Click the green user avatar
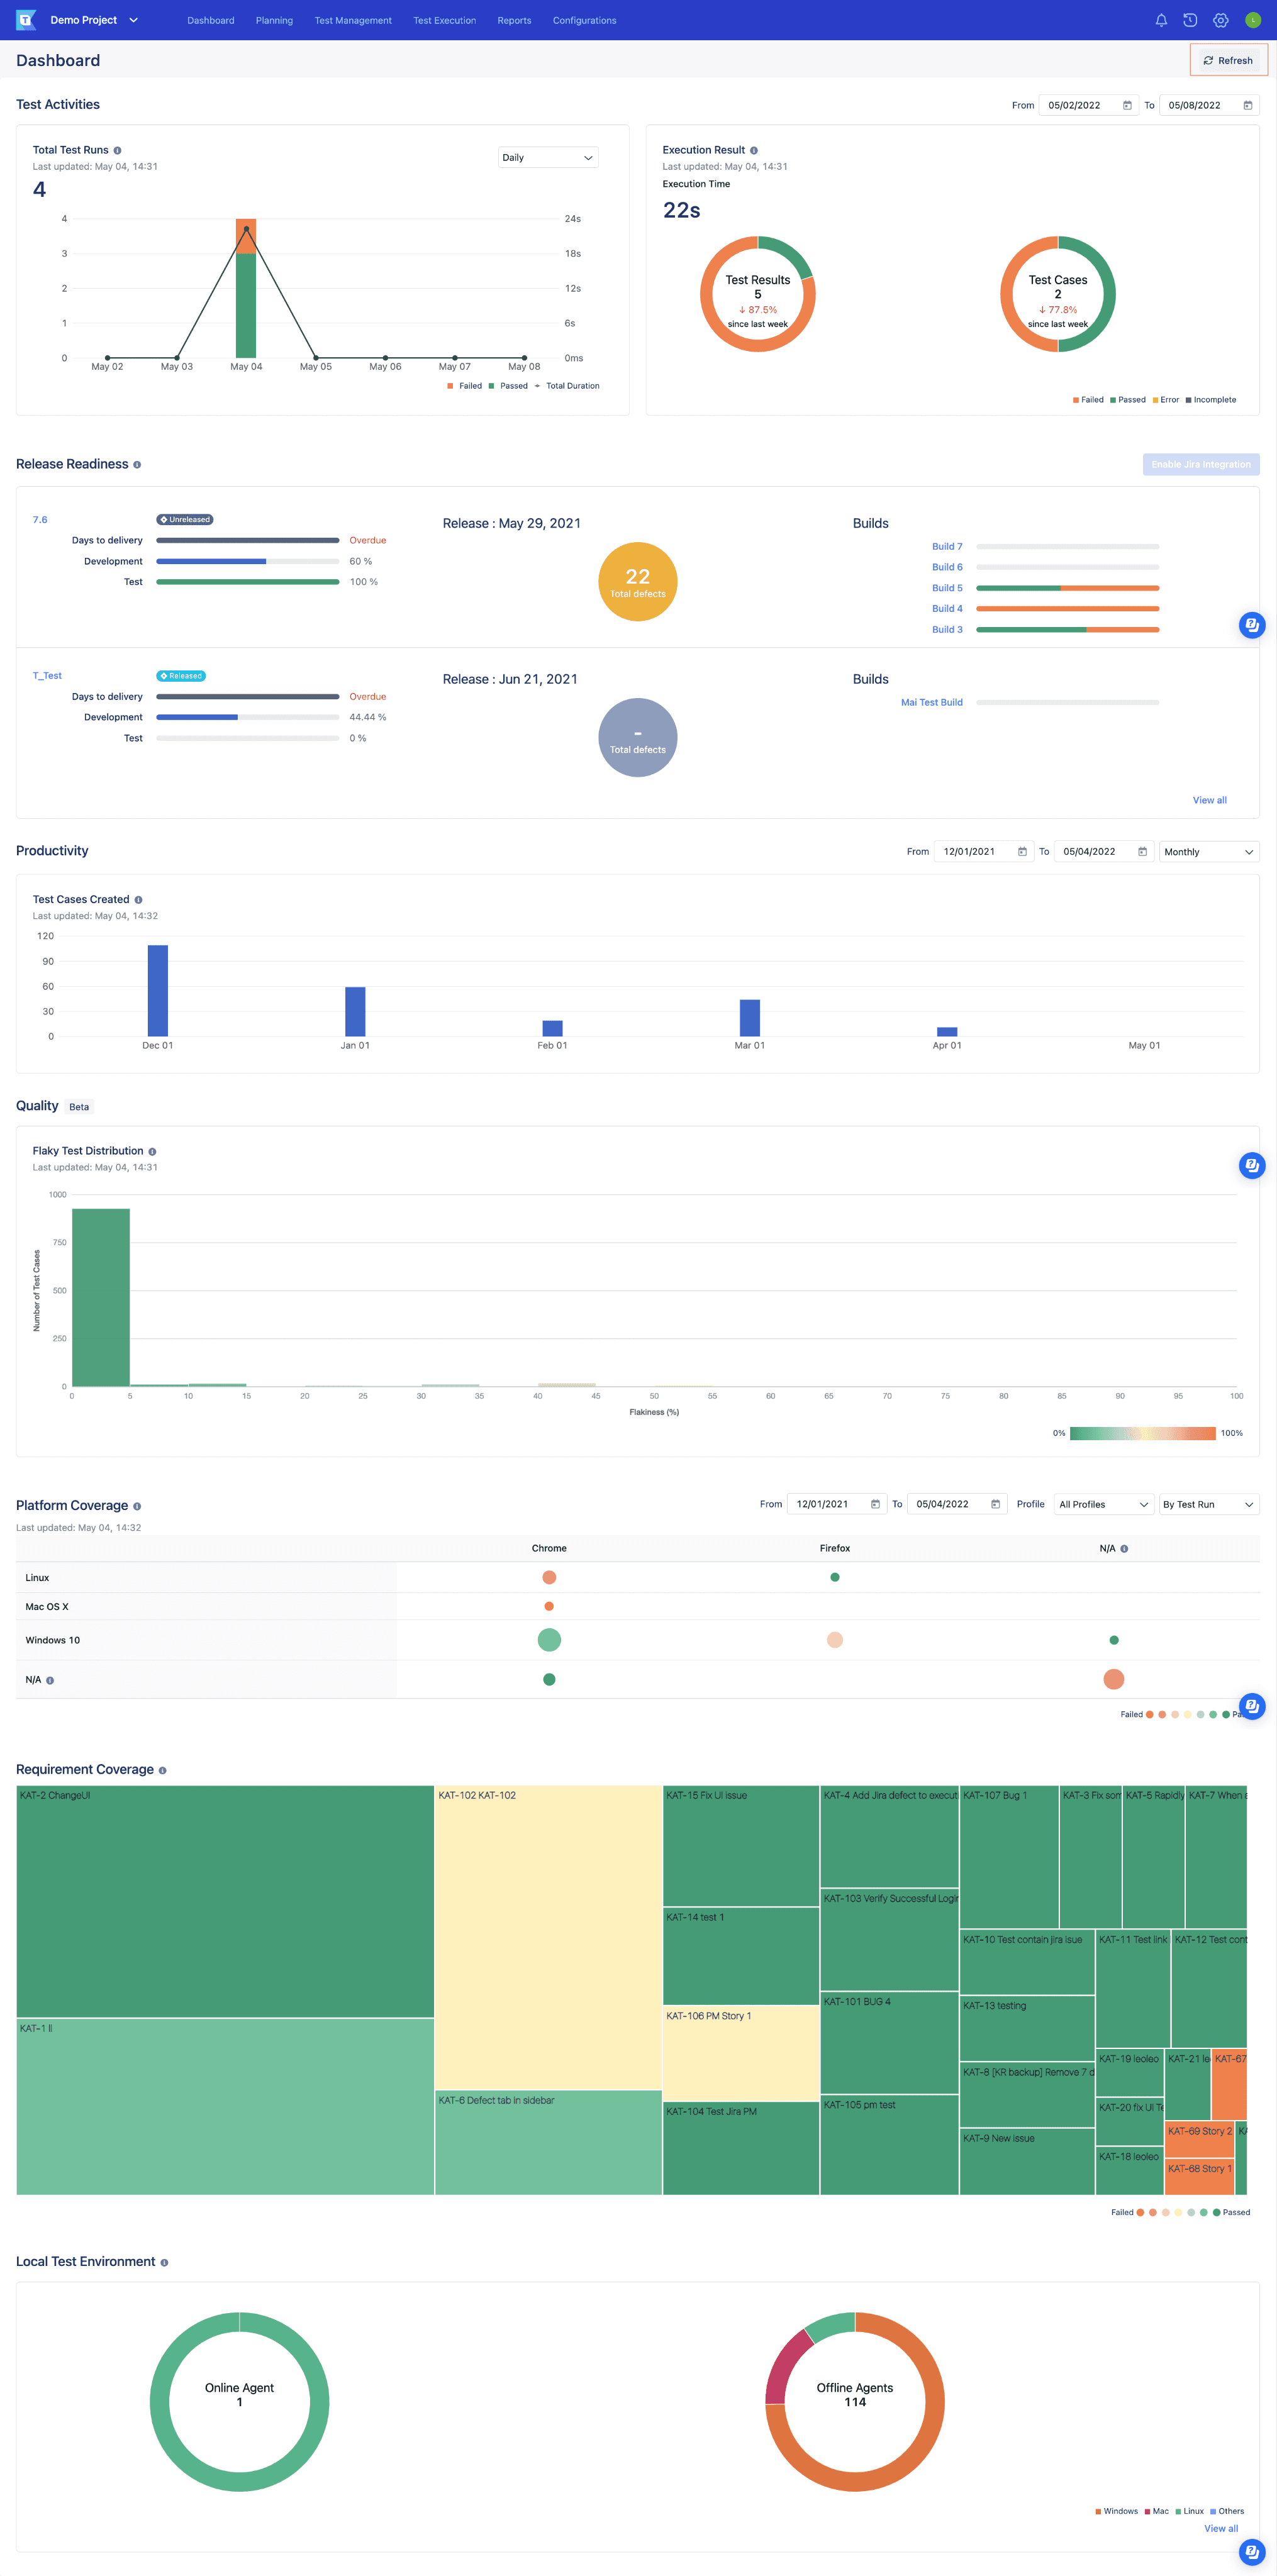 click(x=1252, y=20)
